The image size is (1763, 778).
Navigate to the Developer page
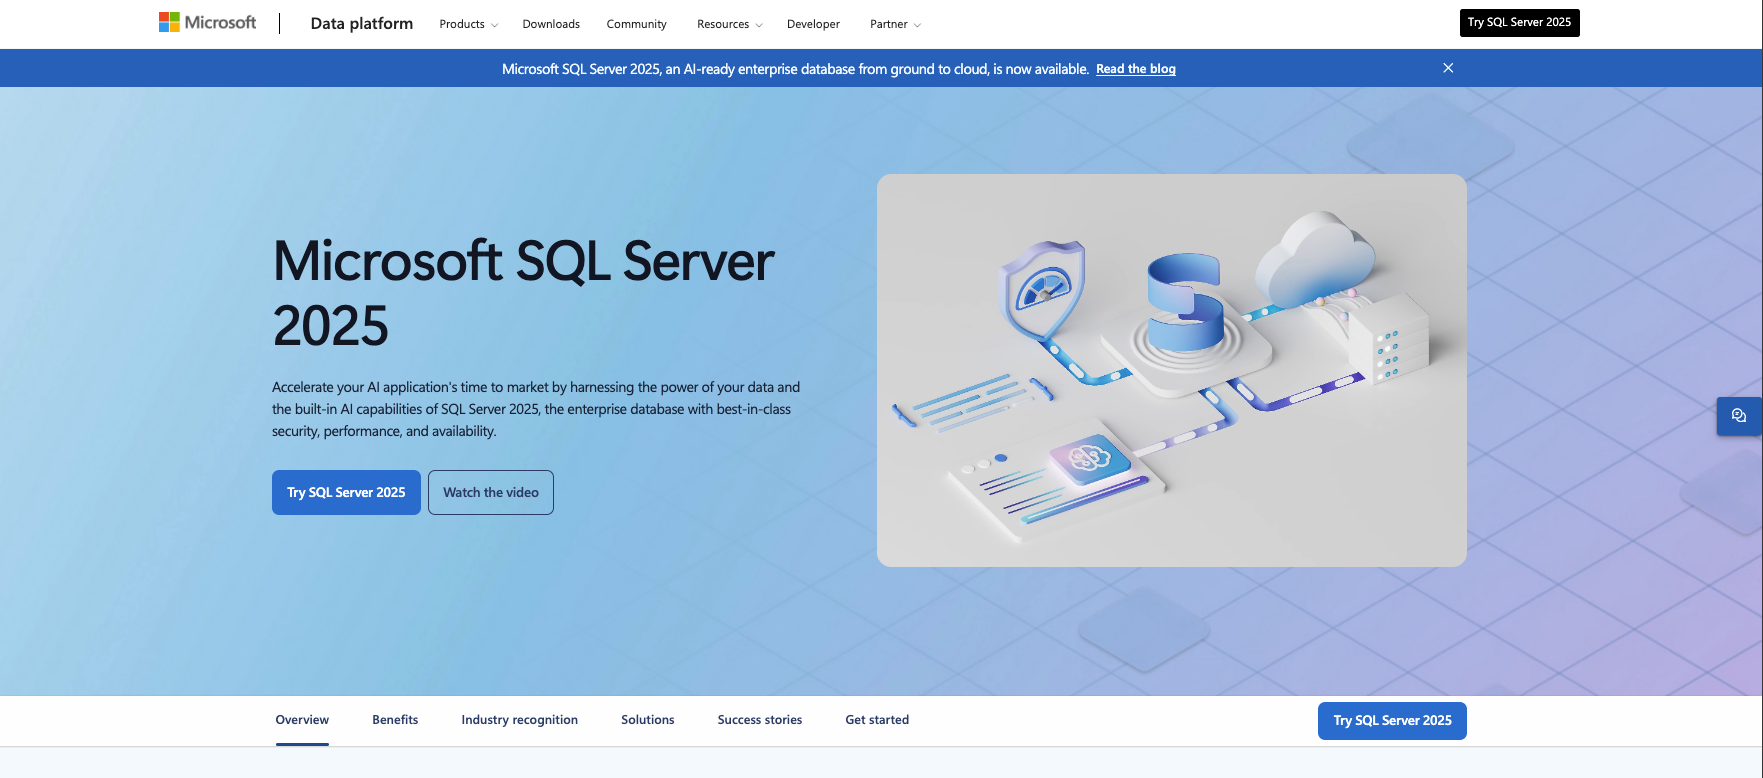[813, 24]
